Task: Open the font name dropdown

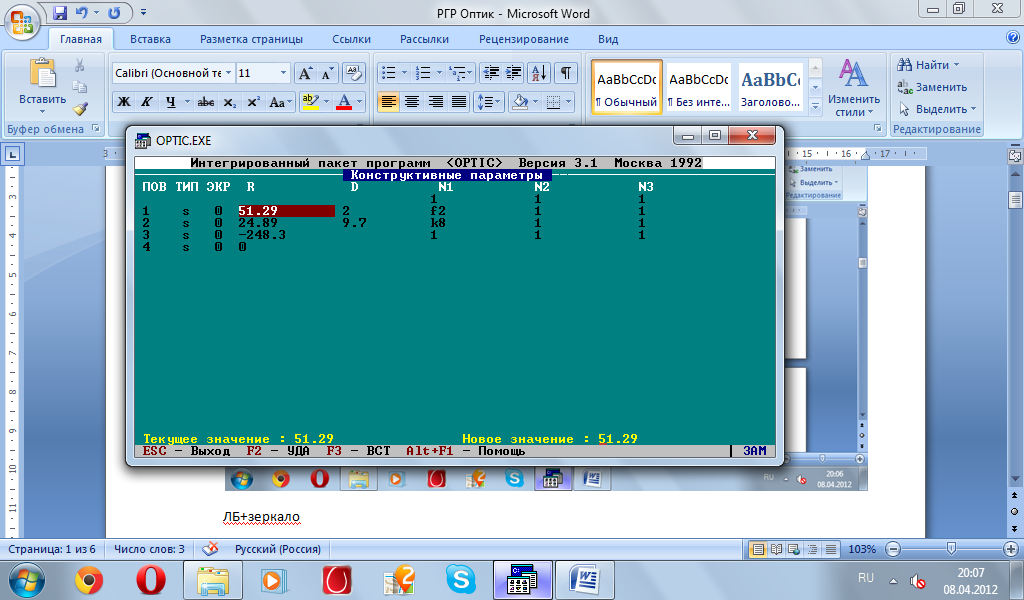Action: click(229, 73)
